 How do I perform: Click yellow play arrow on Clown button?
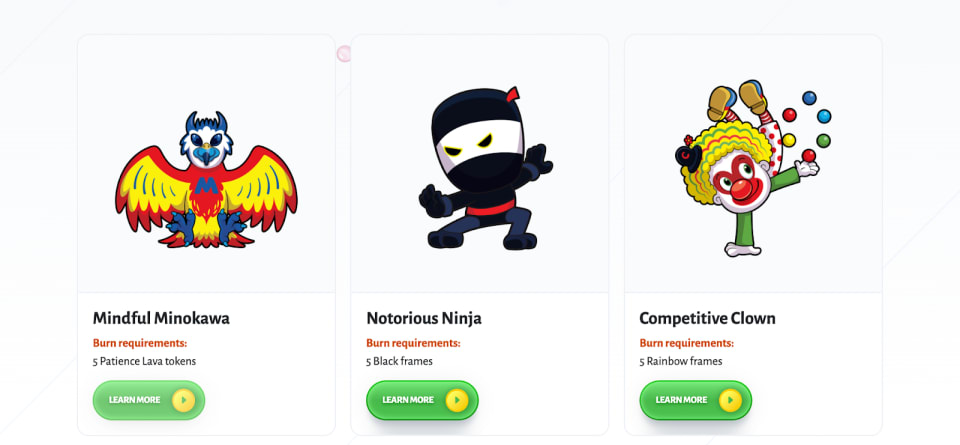(730, 400)
